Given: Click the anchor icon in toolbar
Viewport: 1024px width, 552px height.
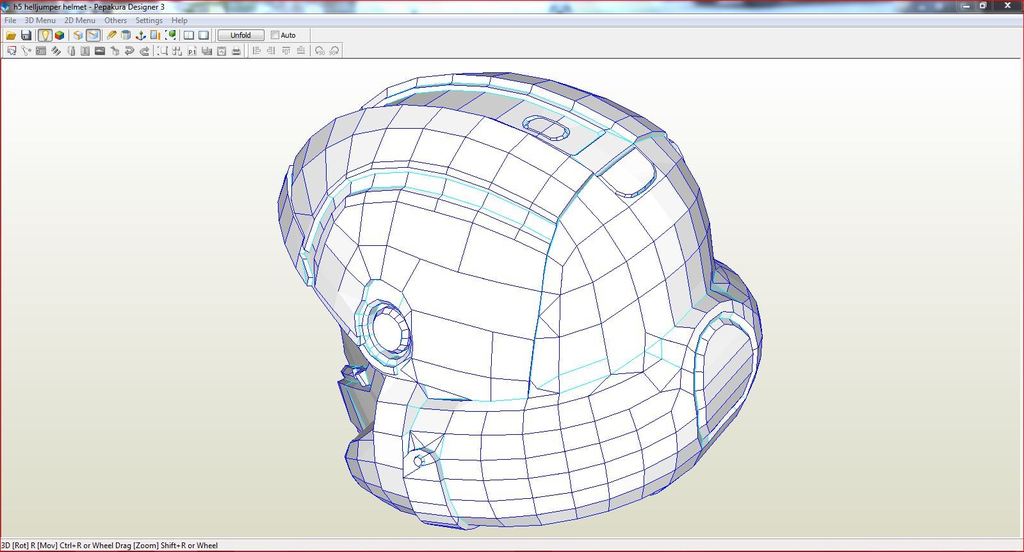Looking at the screenshot, I should click(x=141, y=35).
